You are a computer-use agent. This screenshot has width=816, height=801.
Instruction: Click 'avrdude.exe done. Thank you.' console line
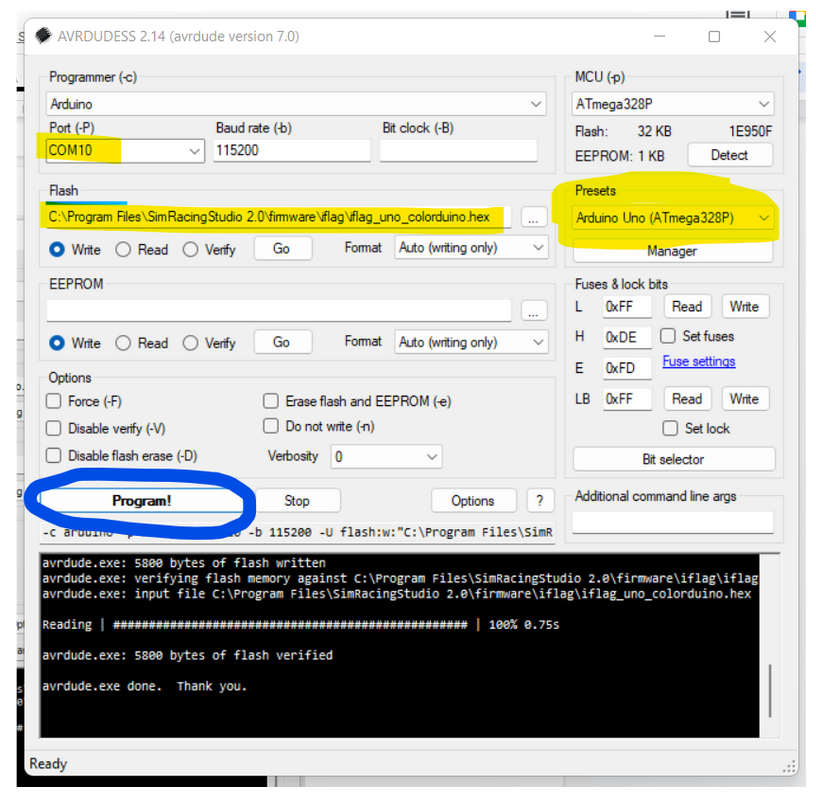(x=144, y=686)
